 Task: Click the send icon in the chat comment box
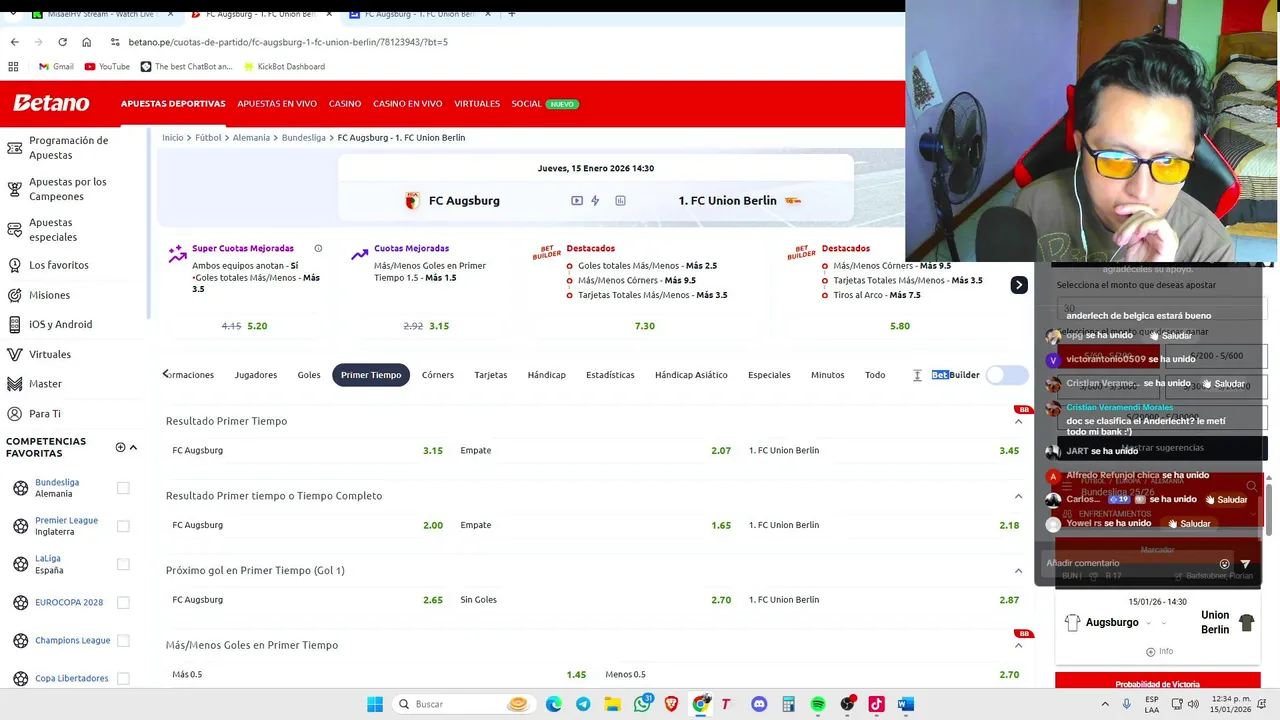(x=1245, y=564)
